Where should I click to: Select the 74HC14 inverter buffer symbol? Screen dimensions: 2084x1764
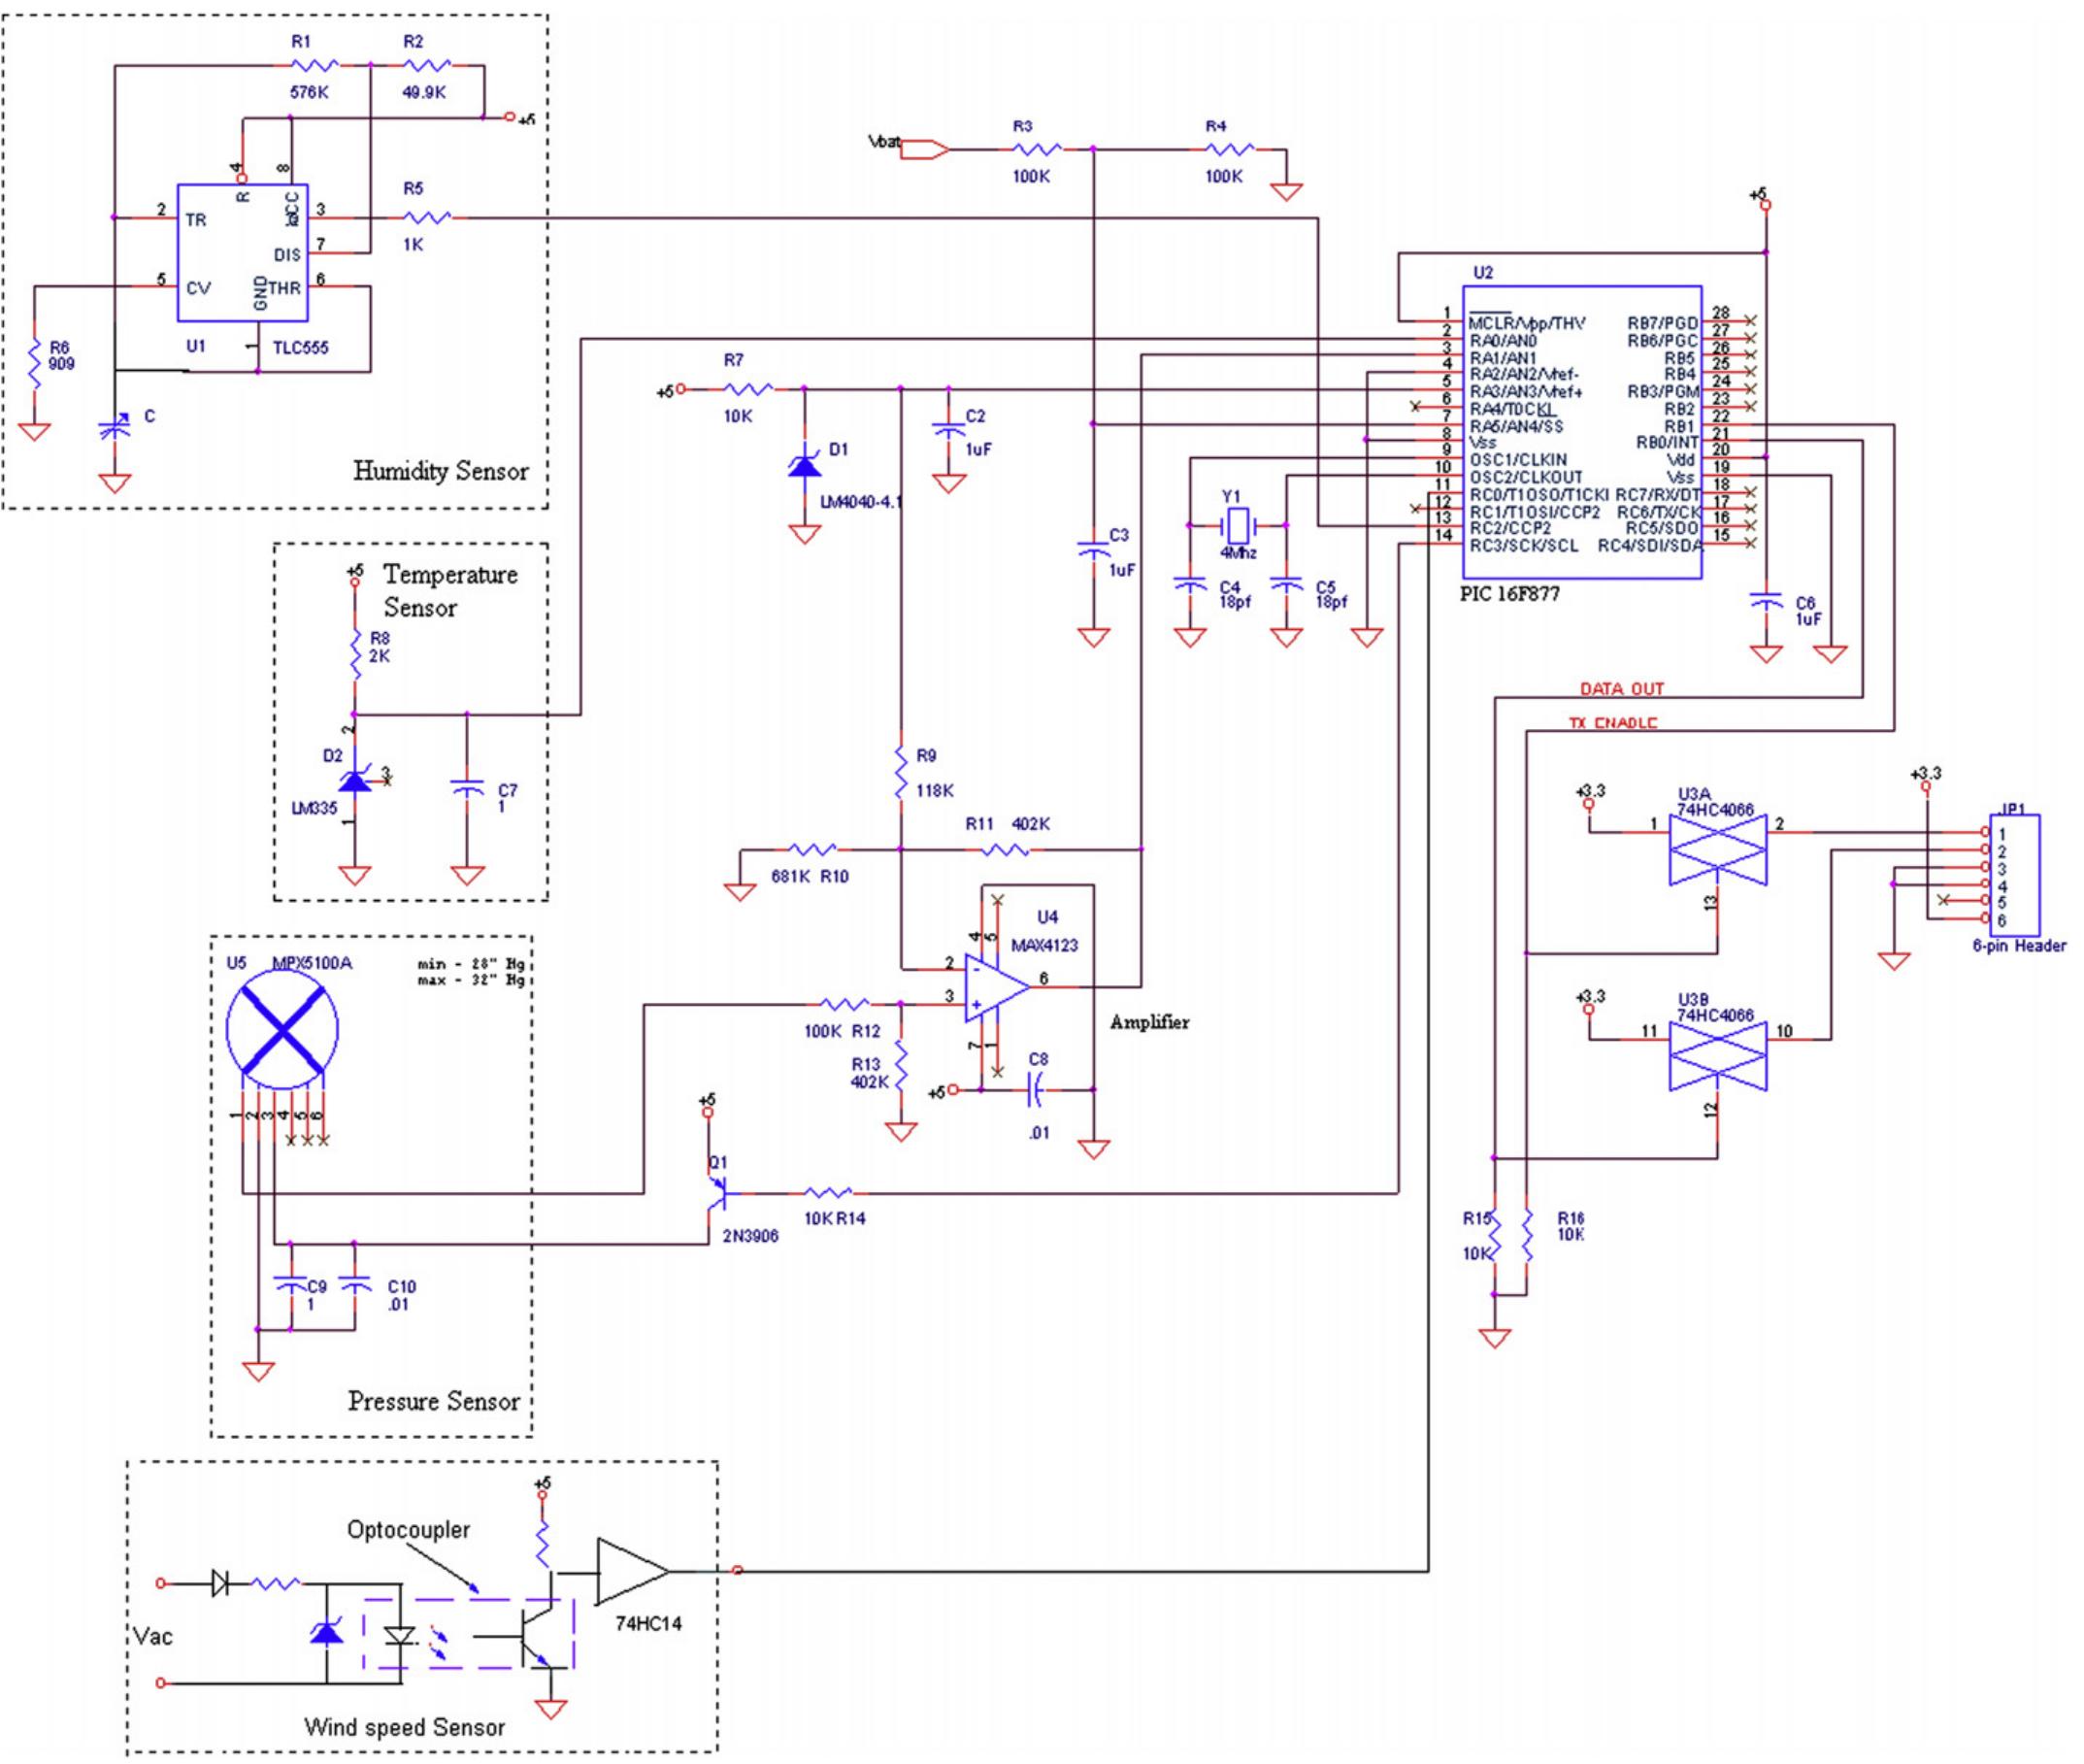(x=634, y=1571)
